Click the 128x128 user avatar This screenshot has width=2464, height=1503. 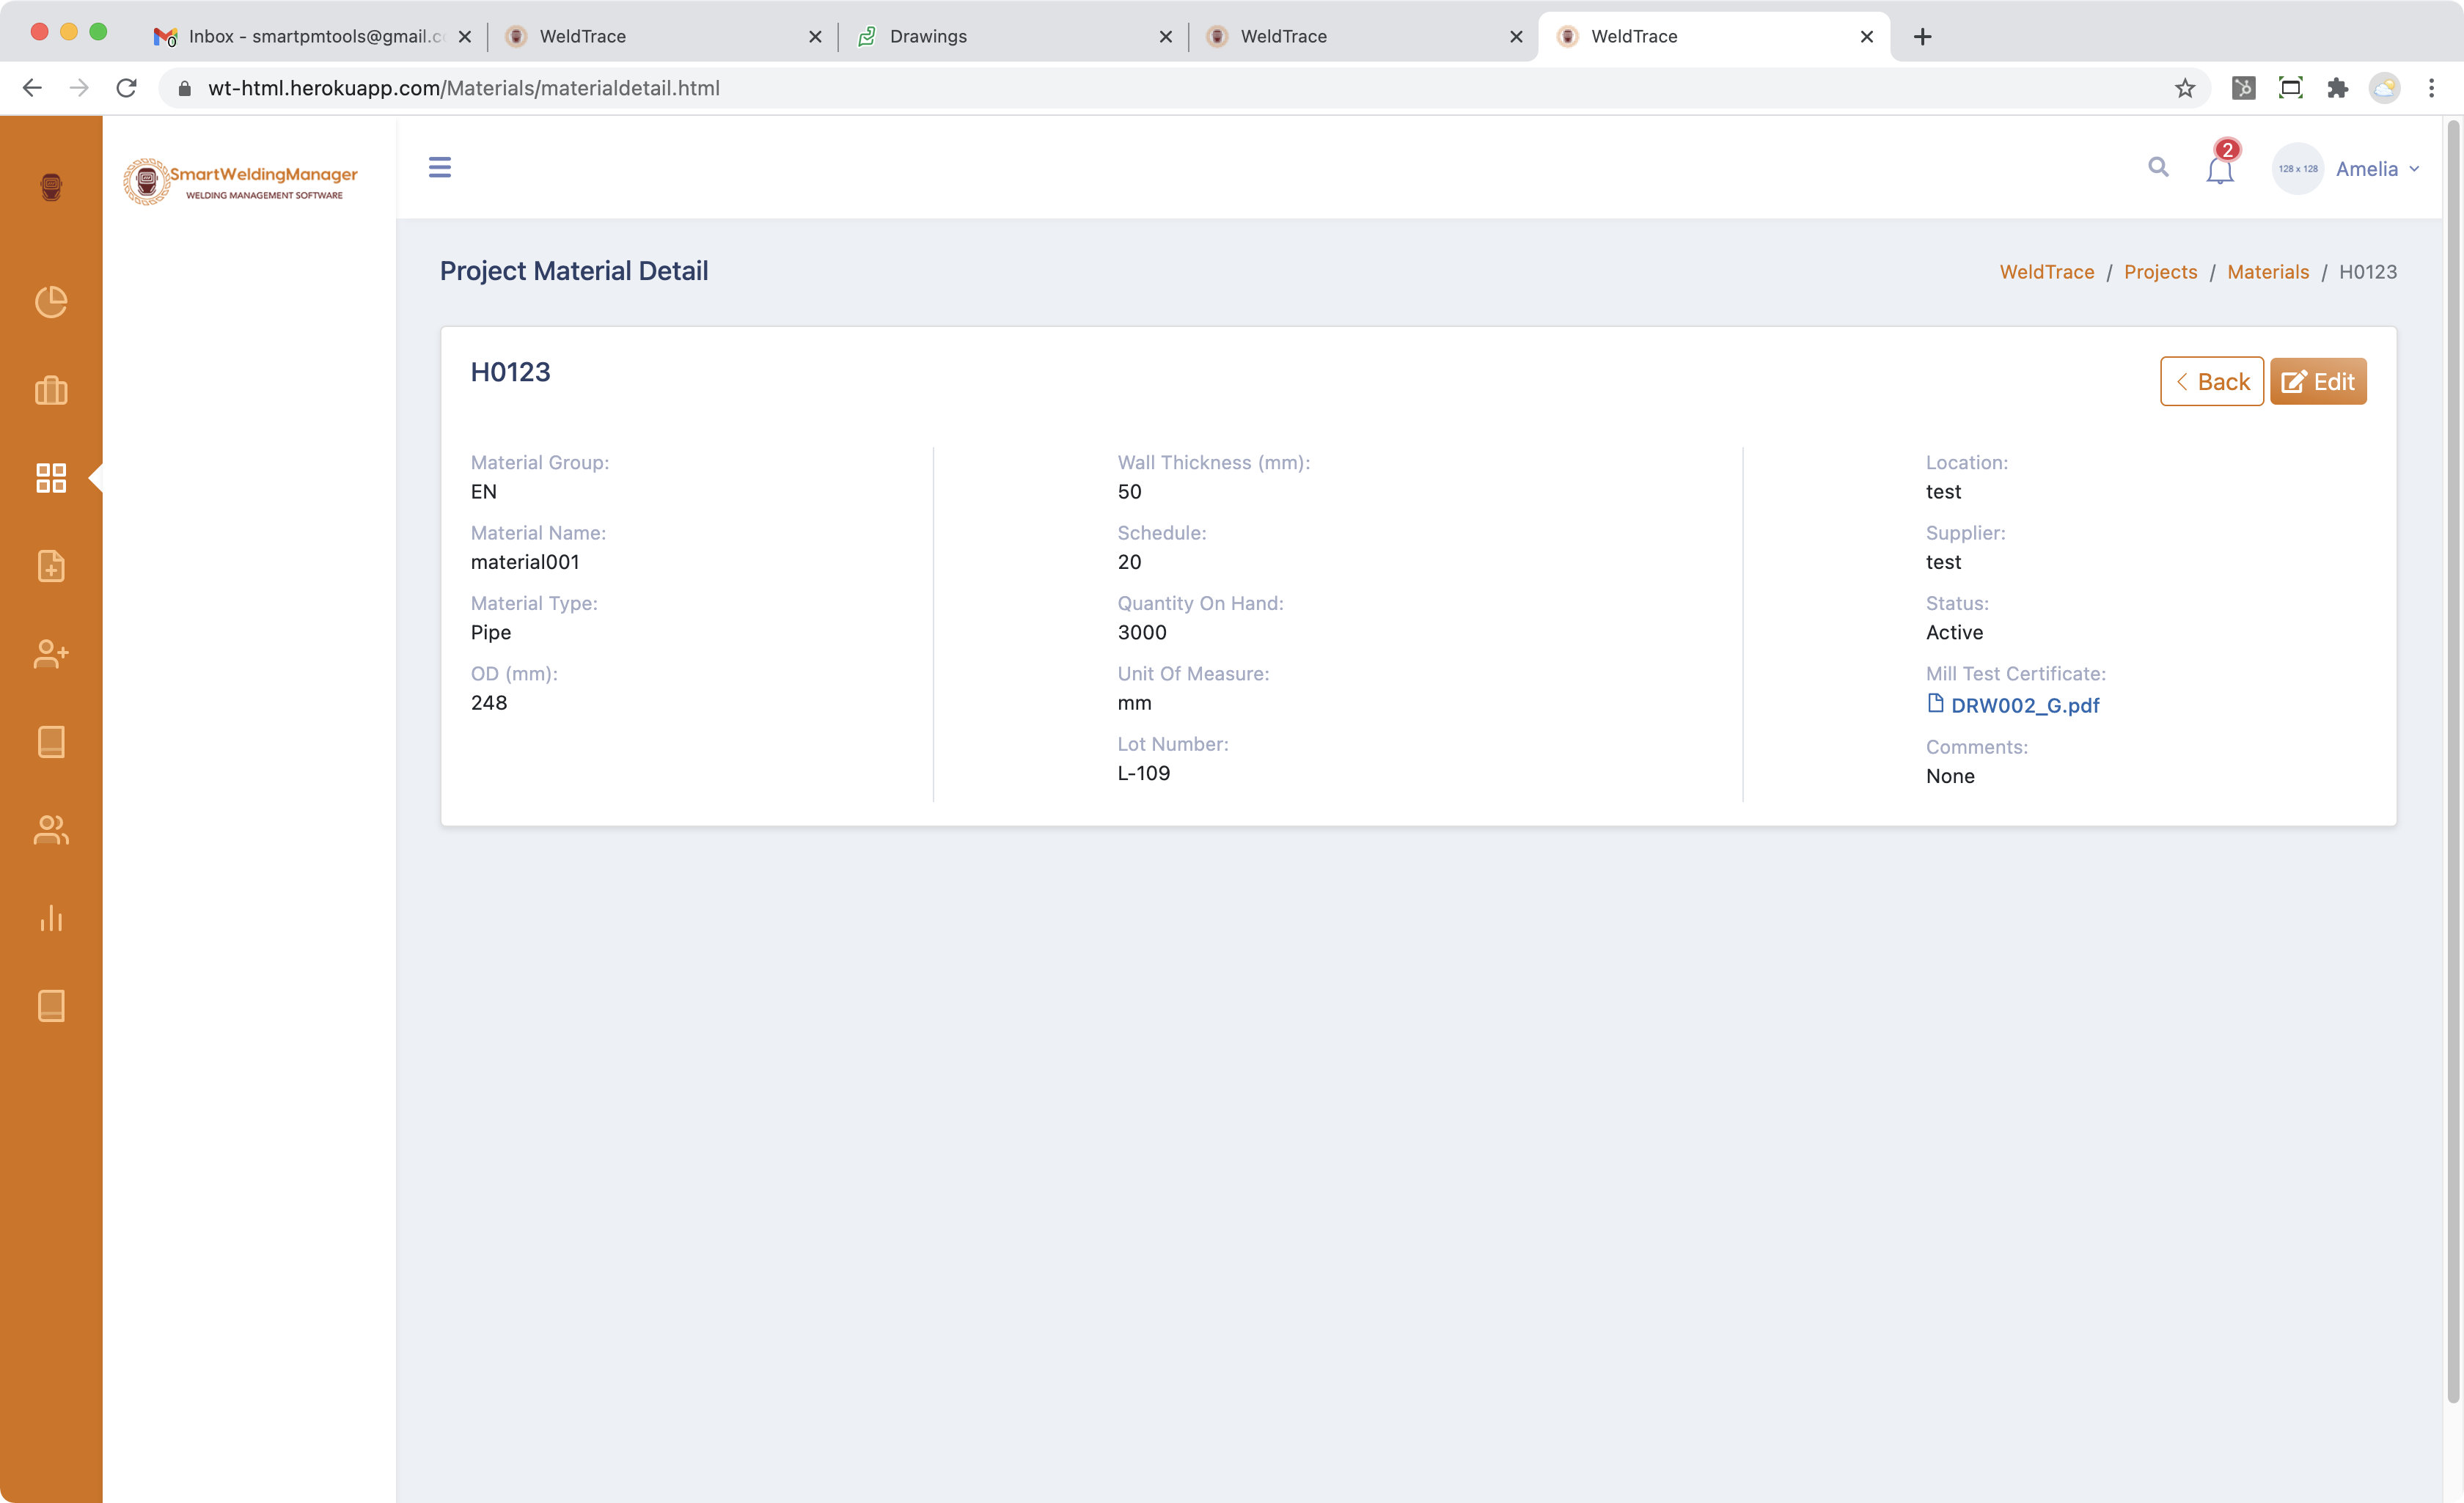pos(2297,168)
